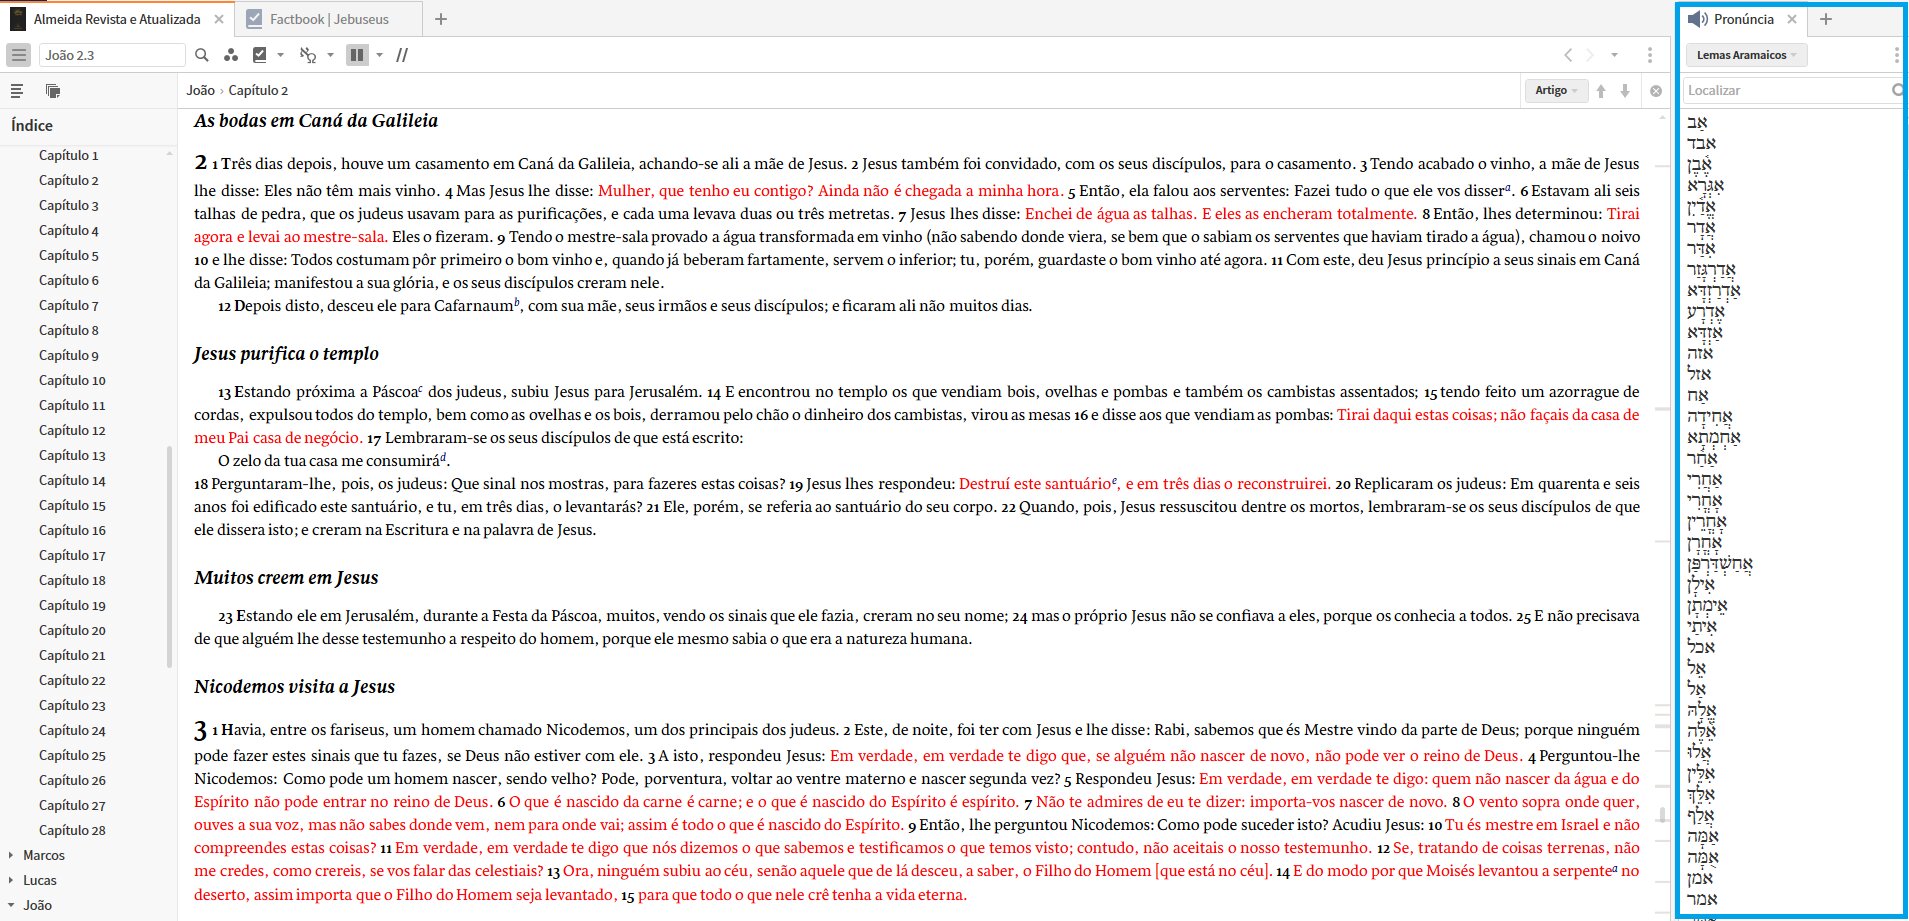
Task: Close the Pronúncia tab
Action: (1792, 19)
